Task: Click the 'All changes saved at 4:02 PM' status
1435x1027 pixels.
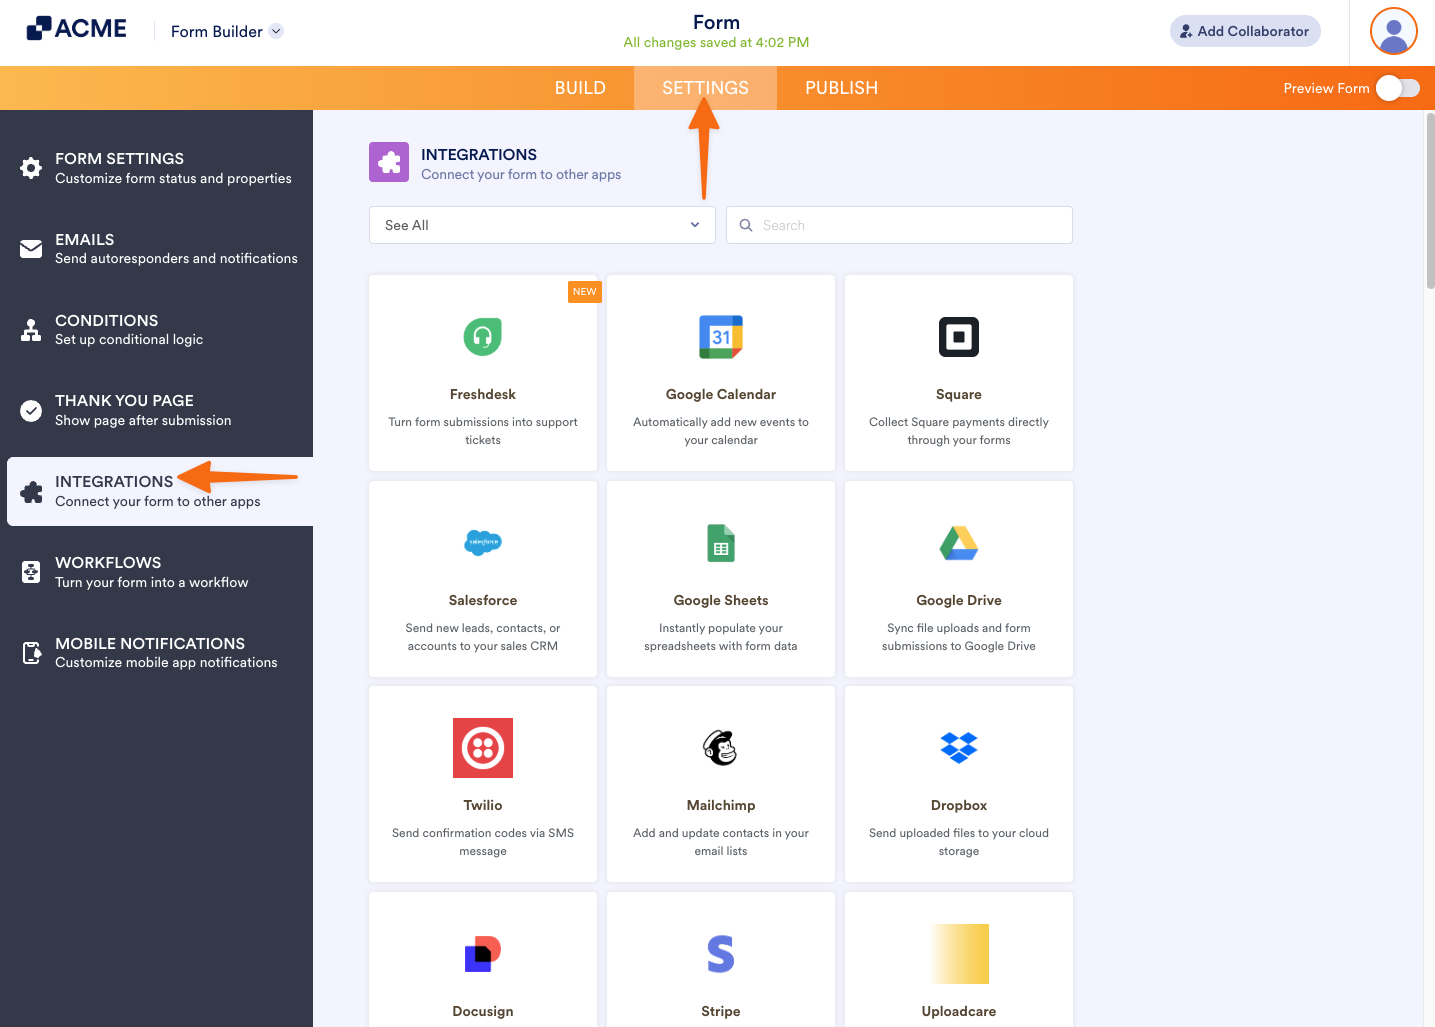Action: click(x=716, y=42)
